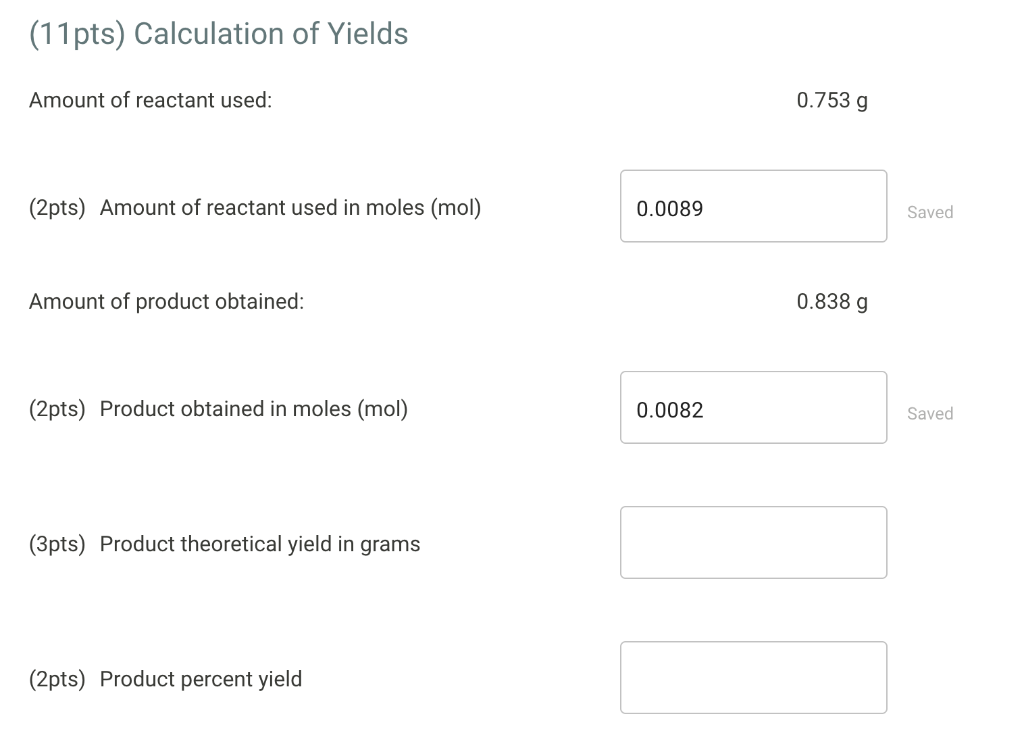
Task: Click the Product percent yield question text
Action: [x=200, y=678]
